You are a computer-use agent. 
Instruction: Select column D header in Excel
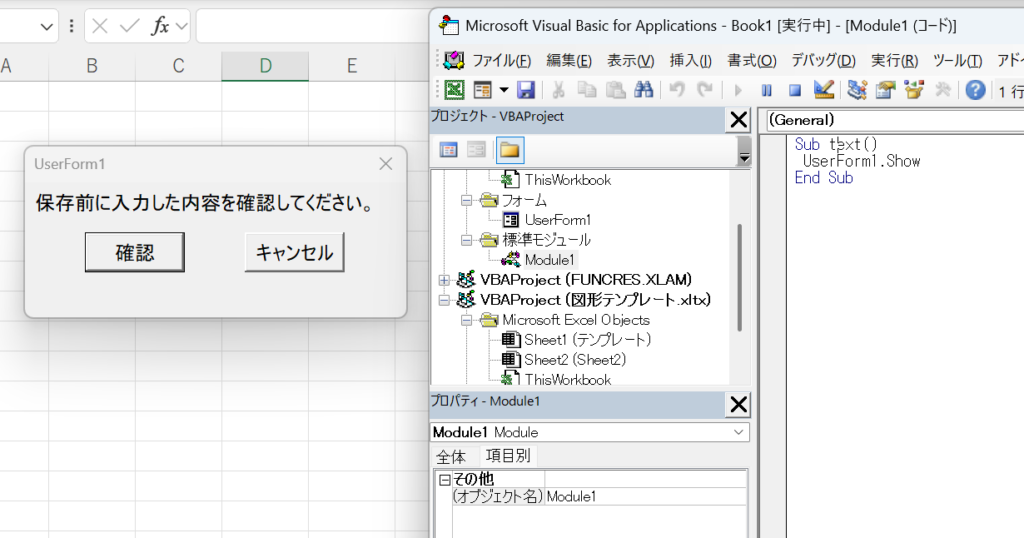(265, 66)
